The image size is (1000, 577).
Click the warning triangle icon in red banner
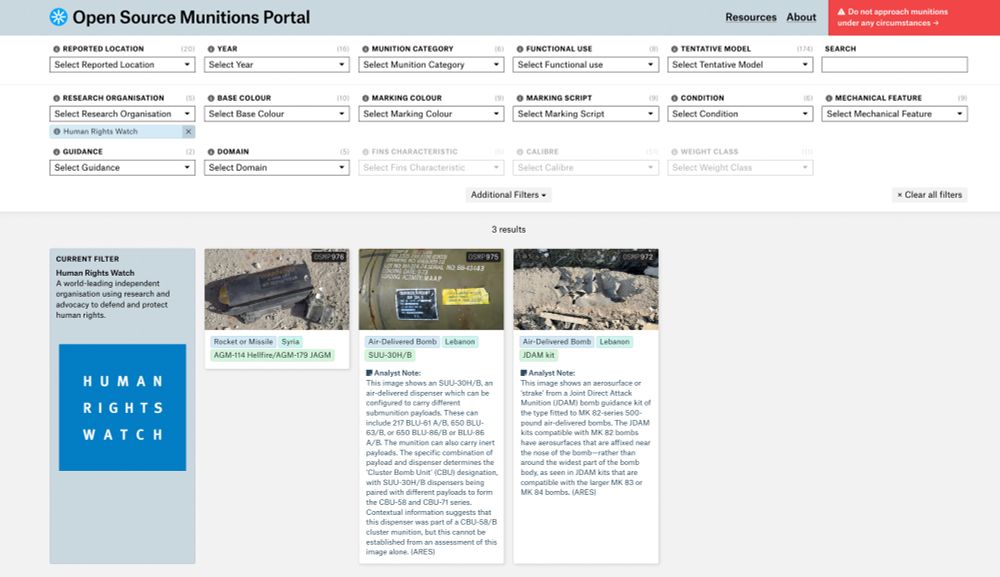(841, 11)
